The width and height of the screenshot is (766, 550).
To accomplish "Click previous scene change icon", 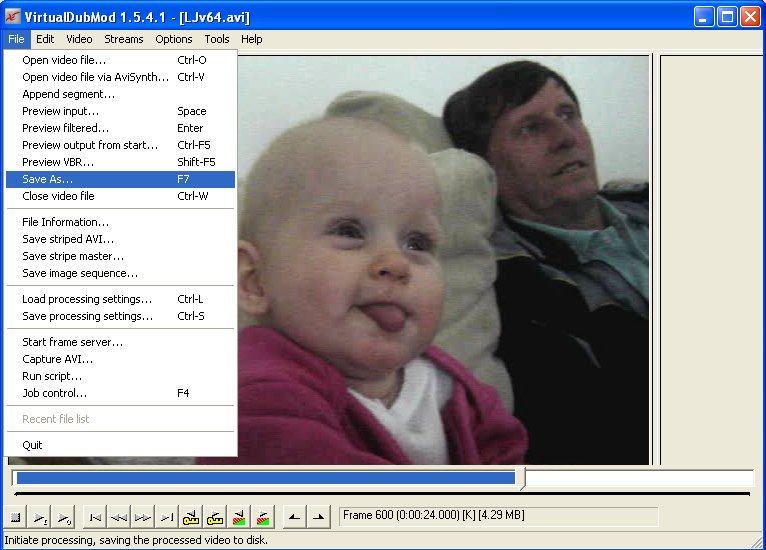I will (238, 517).
